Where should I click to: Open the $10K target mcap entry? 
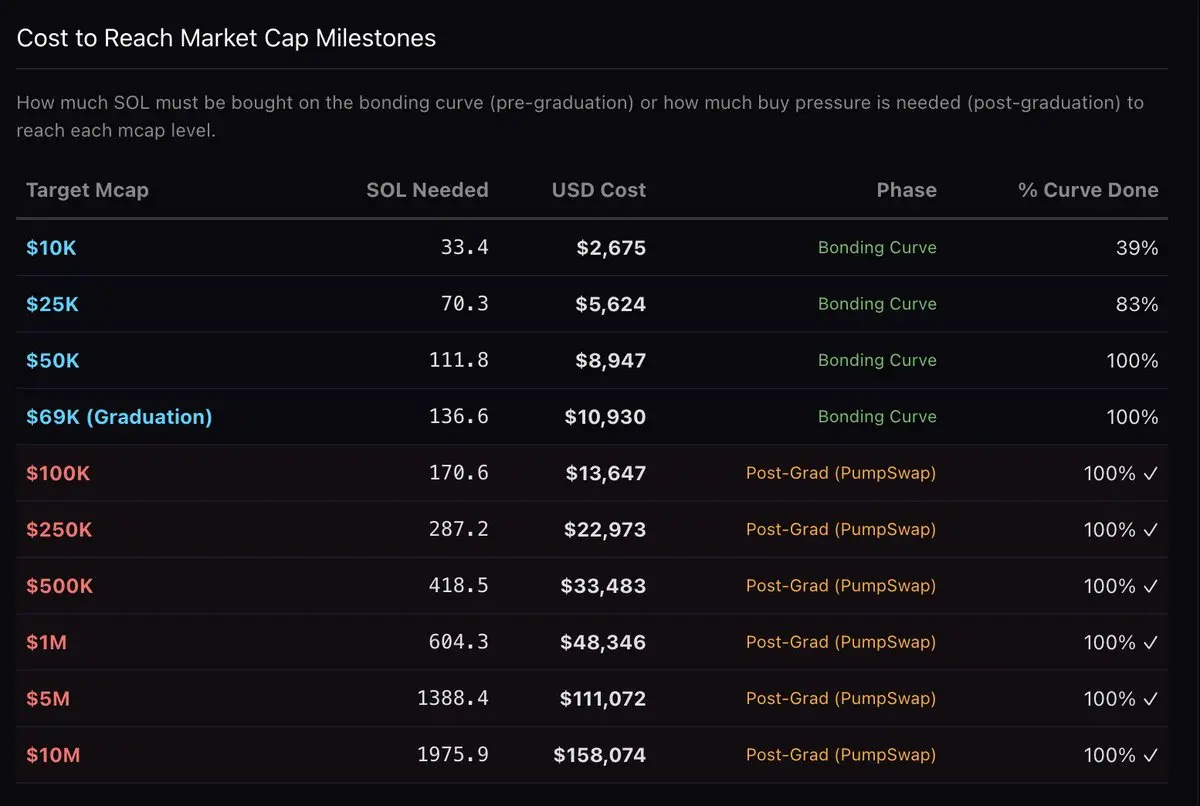51,248
